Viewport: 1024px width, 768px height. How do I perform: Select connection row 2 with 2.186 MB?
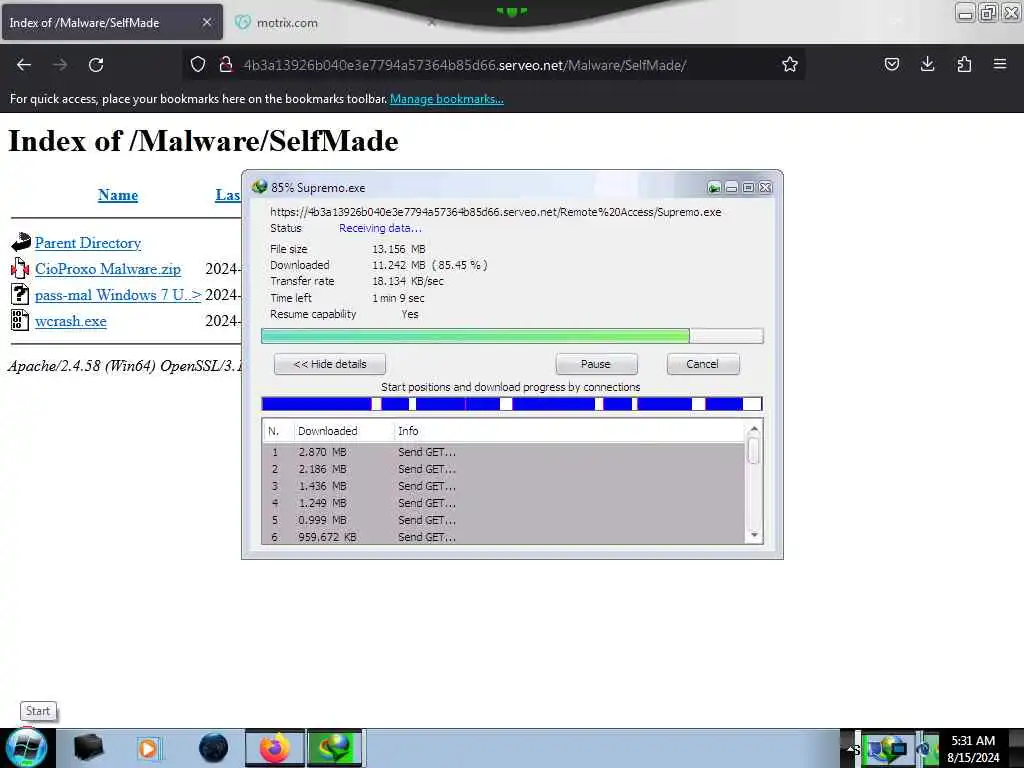point(503,469)
